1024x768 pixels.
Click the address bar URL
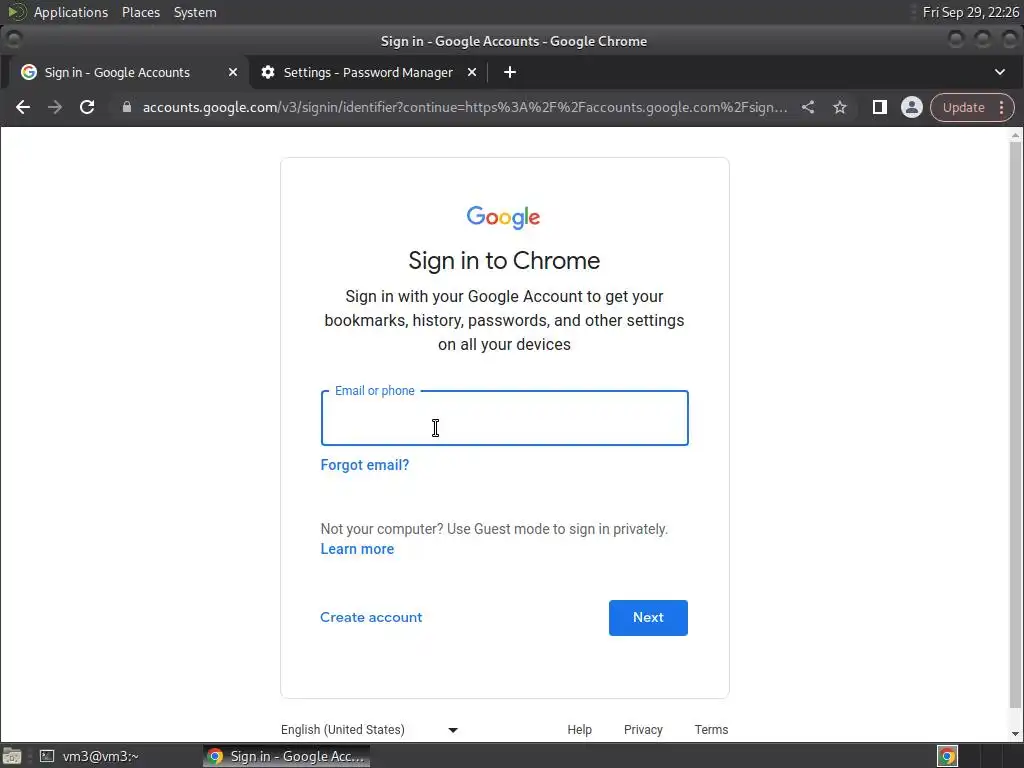click(x=464, y=107)
